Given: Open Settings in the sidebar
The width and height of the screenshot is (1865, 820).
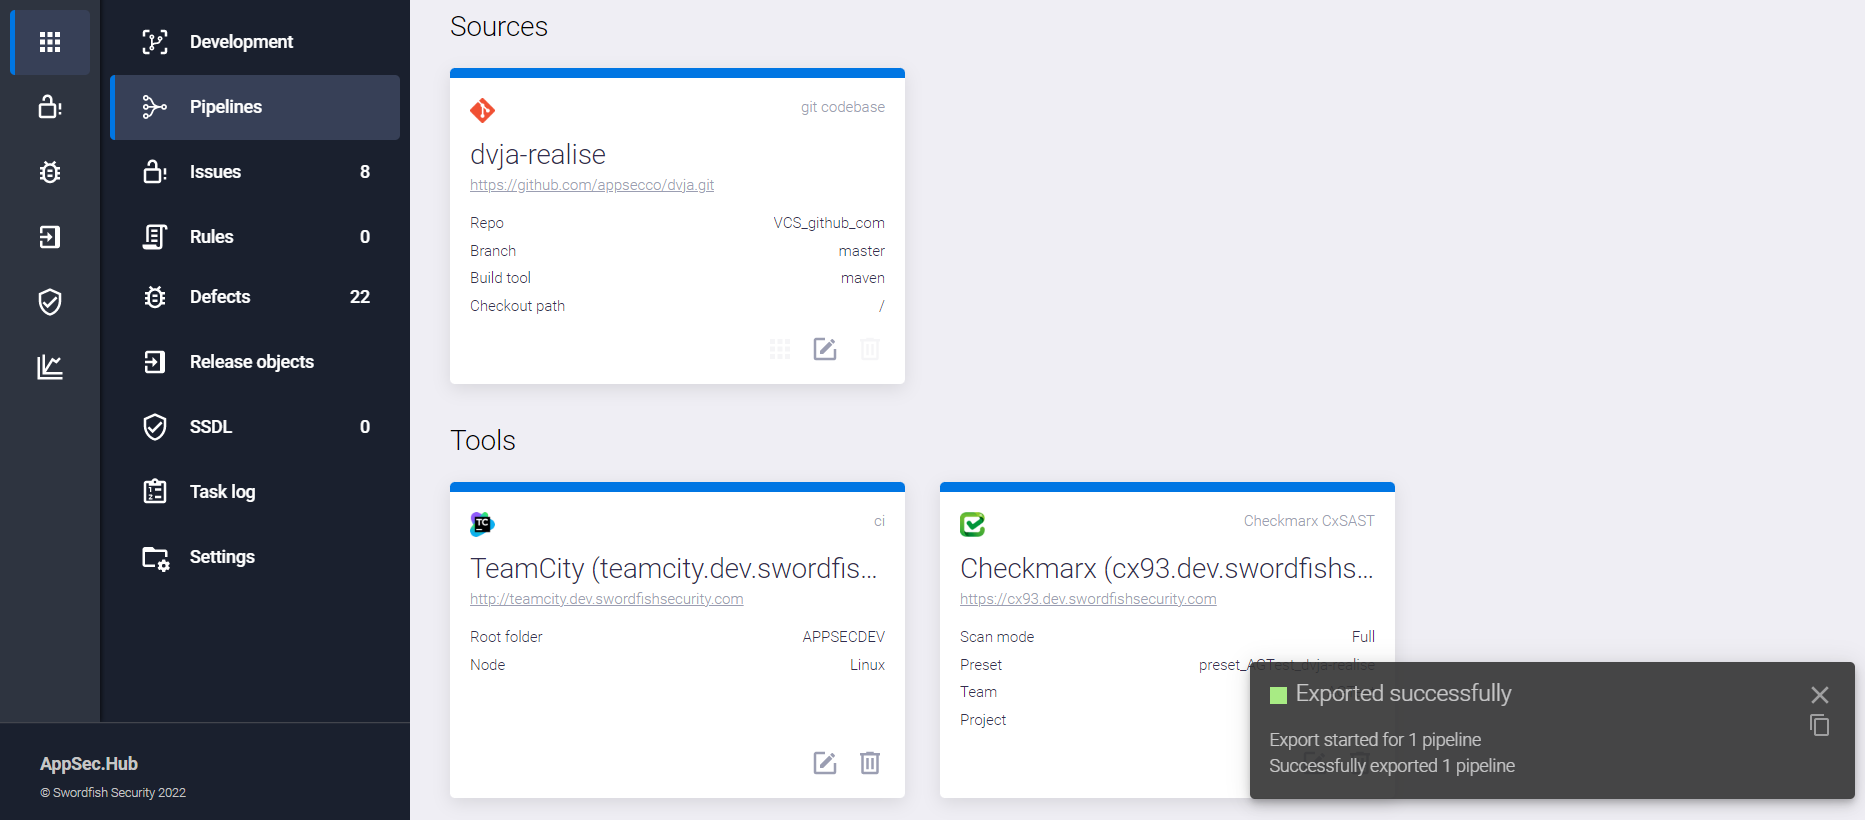Looking at the screenshot, I should click(x=222, y=557).
